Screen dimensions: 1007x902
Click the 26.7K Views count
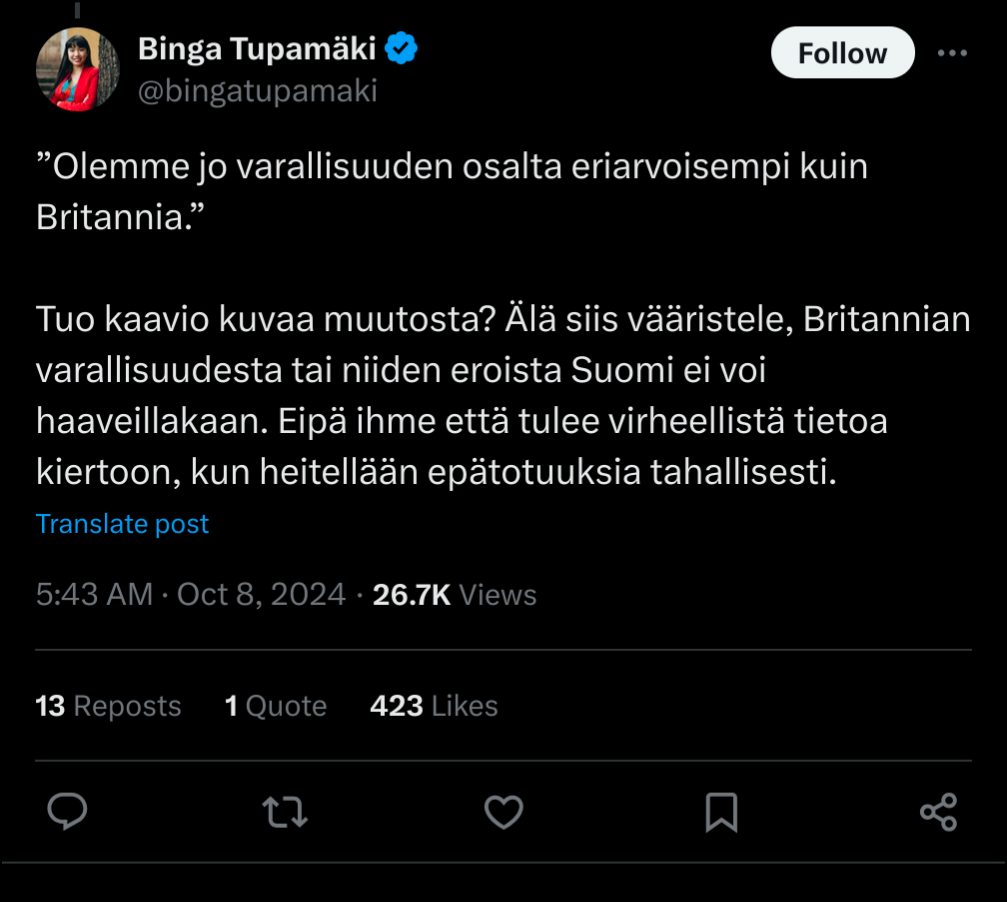point(454,595)
